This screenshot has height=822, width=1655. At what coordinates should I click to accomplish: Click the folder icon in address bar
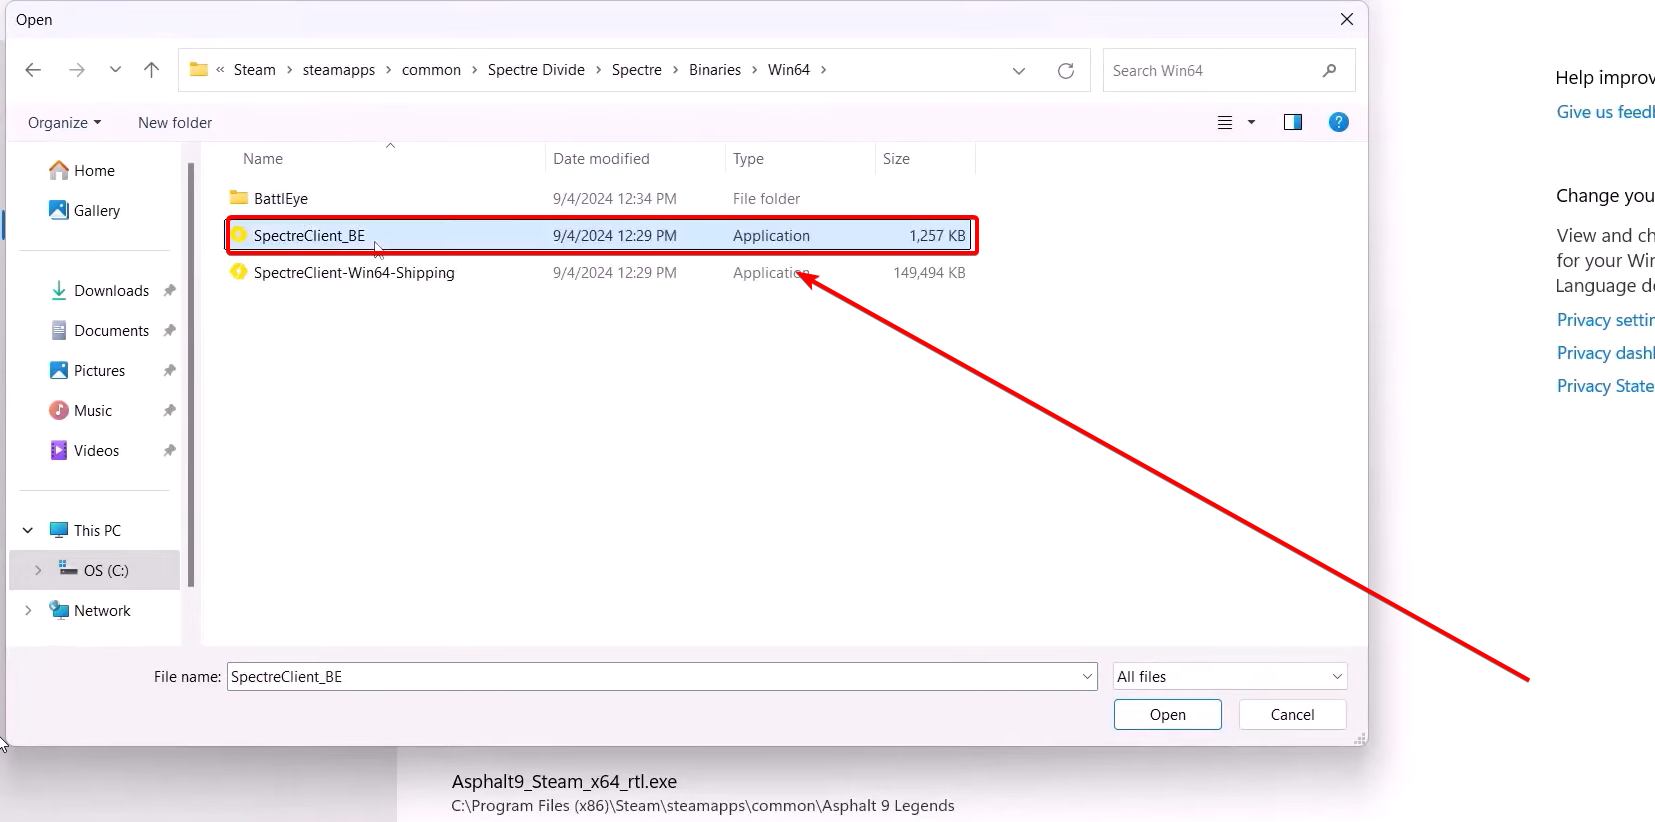[199, 70]
